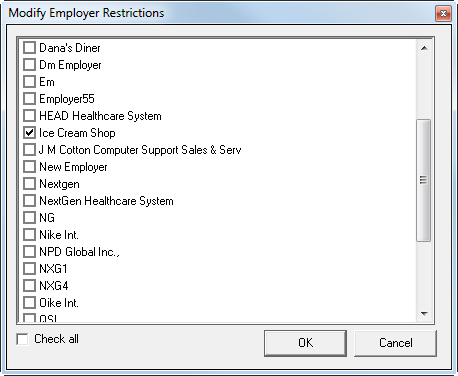Close the Modify Employer Restrictions window
458x376 pixels.
coord(443,13)
